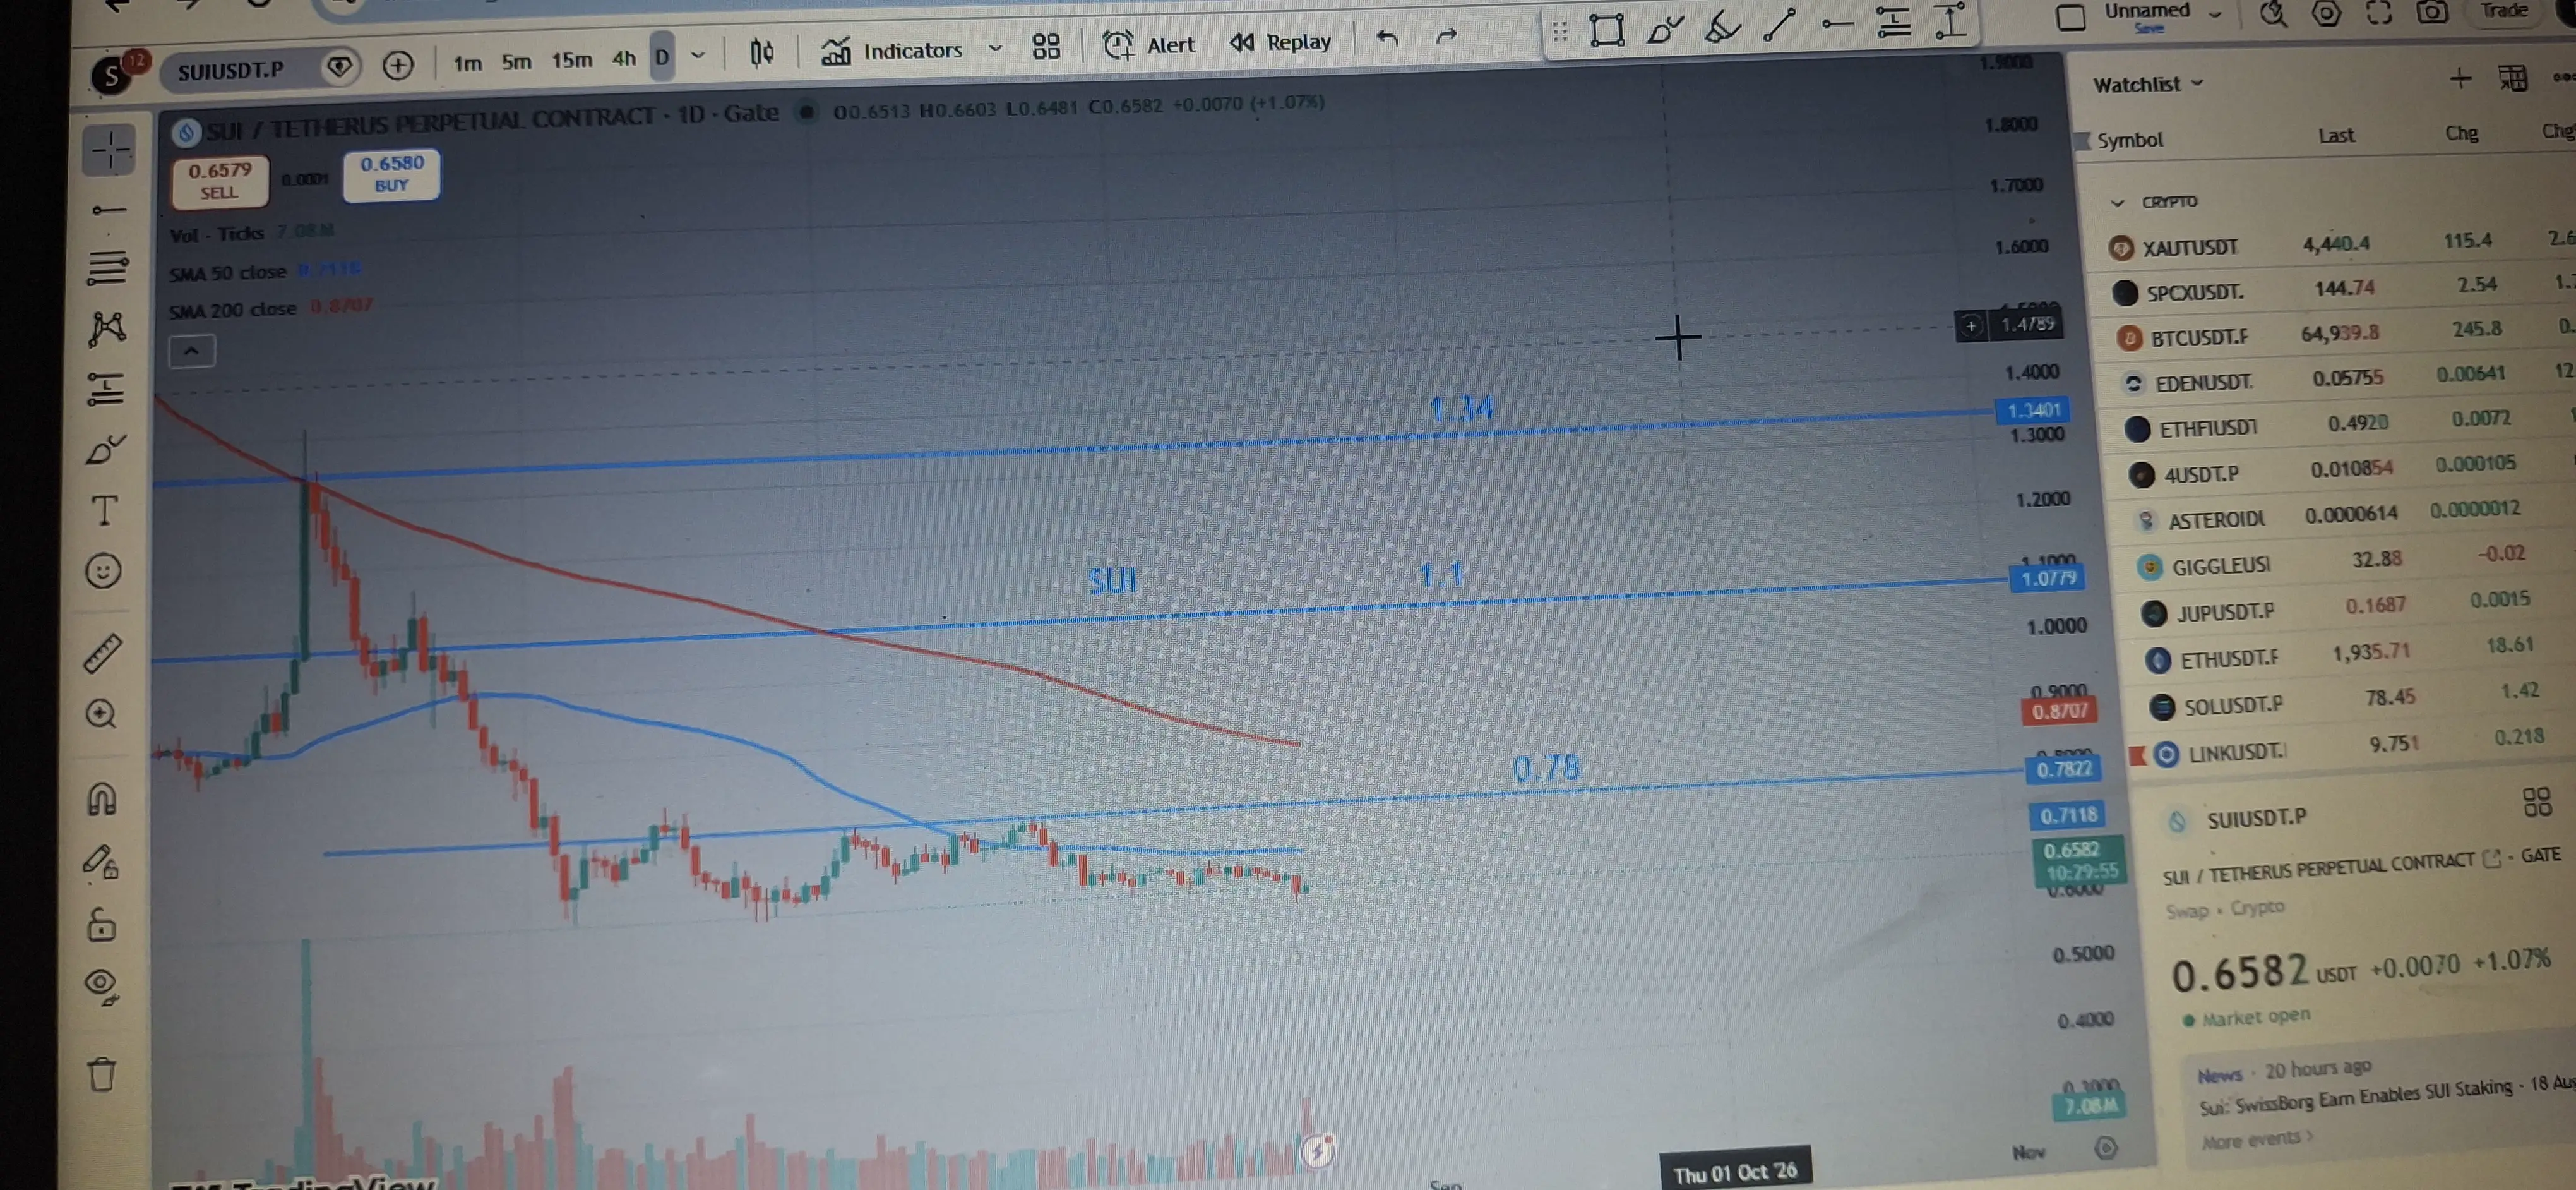Viewport: 2576px width, 1190px height.
Task: Click the 0.6580 BUY button
Action: tap(392, 174)
